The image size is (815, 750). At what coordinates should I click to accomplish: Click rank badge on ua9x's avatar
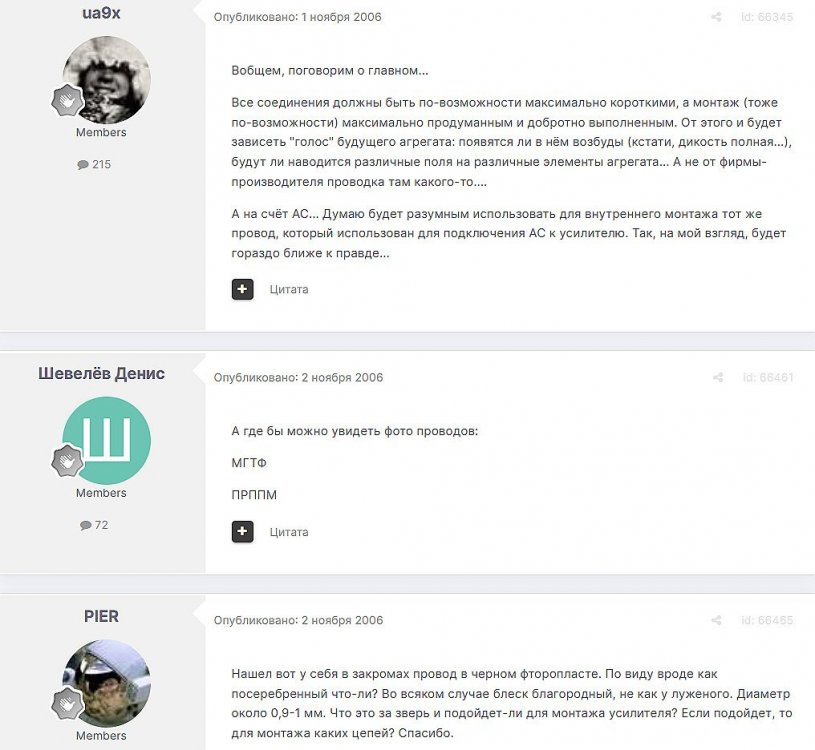(68, 100)
